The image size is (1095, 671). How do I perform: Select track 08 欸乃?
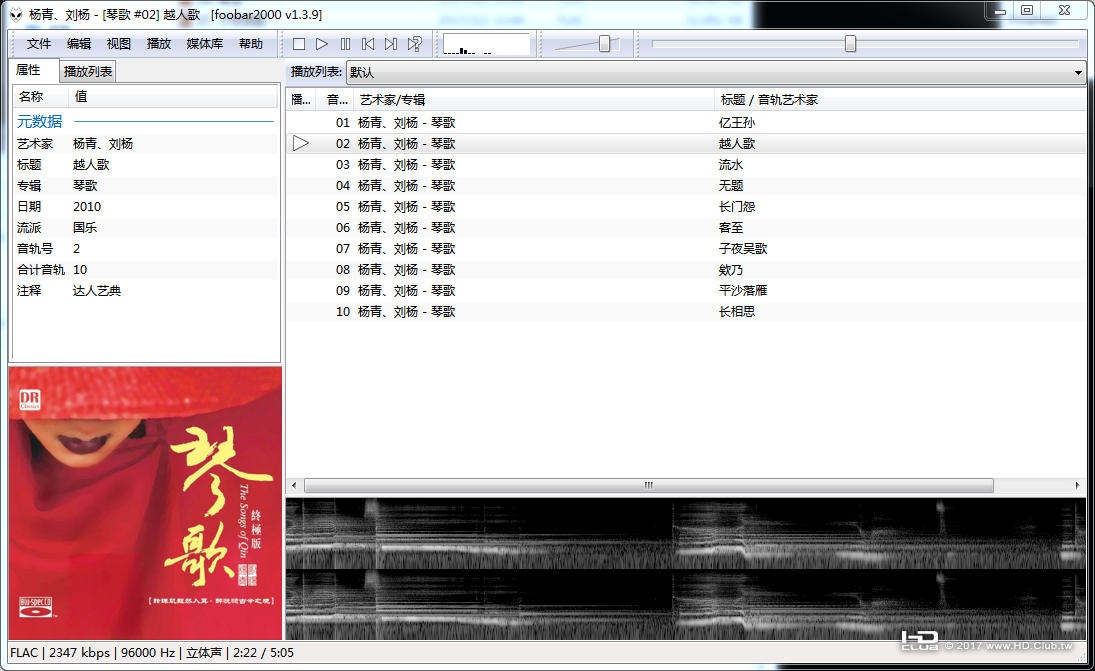(x=686, y=270)
